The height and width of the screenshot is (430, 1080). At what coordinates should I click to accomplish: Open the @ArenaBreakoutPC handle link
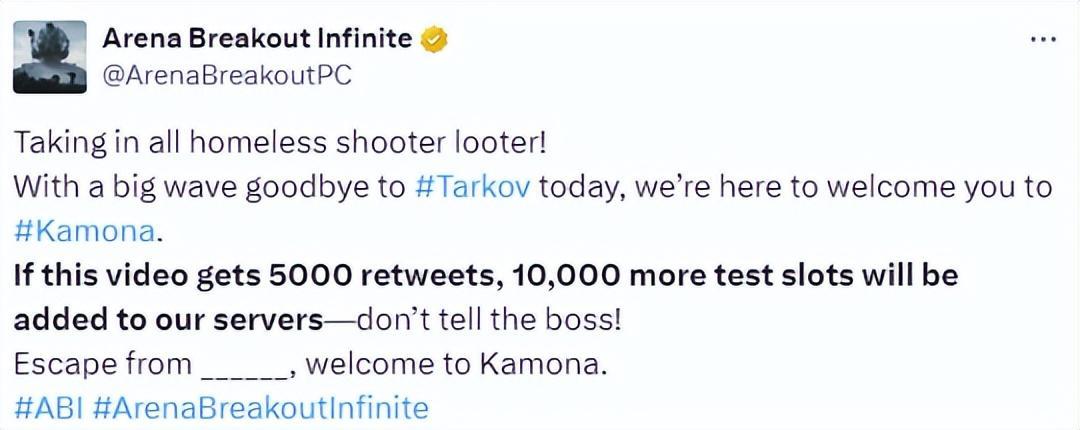(x=227, y=76)
